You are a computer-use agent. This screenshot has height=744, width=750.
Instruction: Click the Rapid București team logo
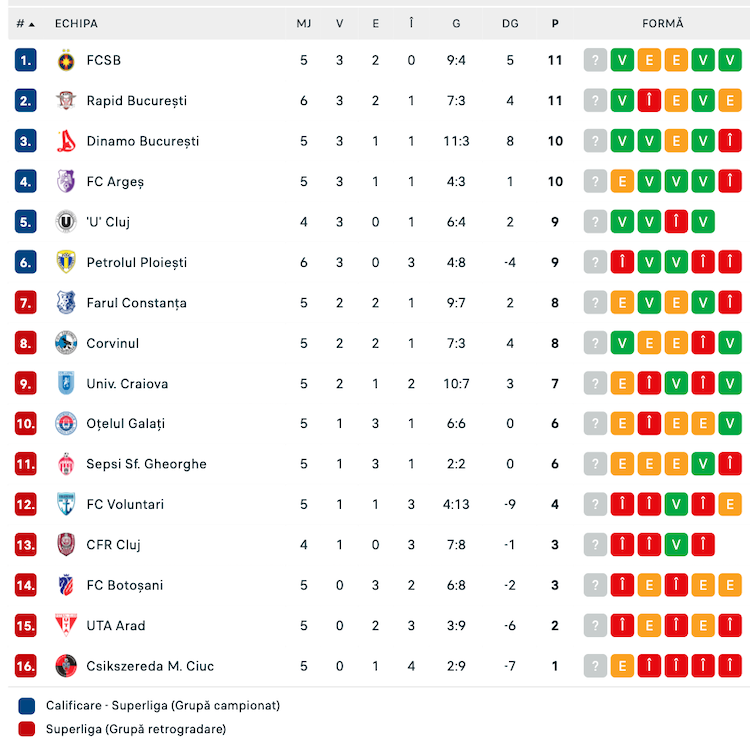[66, 100]
